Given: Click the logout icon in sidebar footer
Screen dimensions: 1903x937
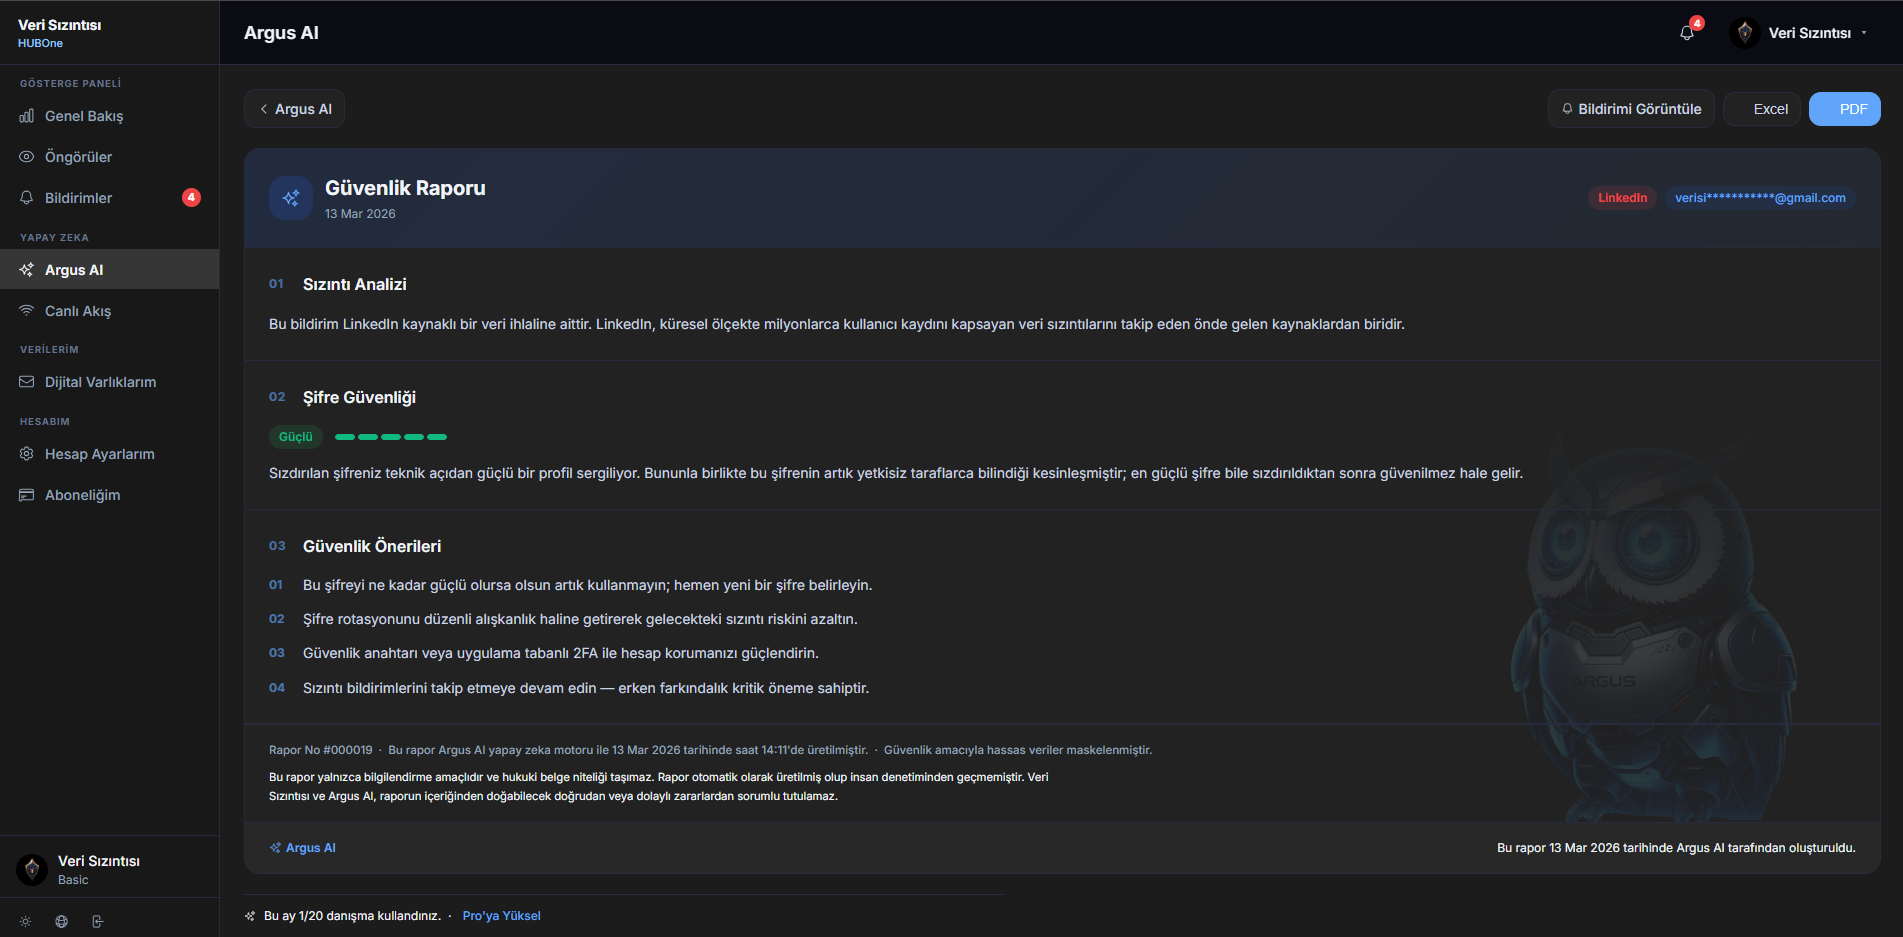Looking at the screenshot, I should click(x=98, y=922).
